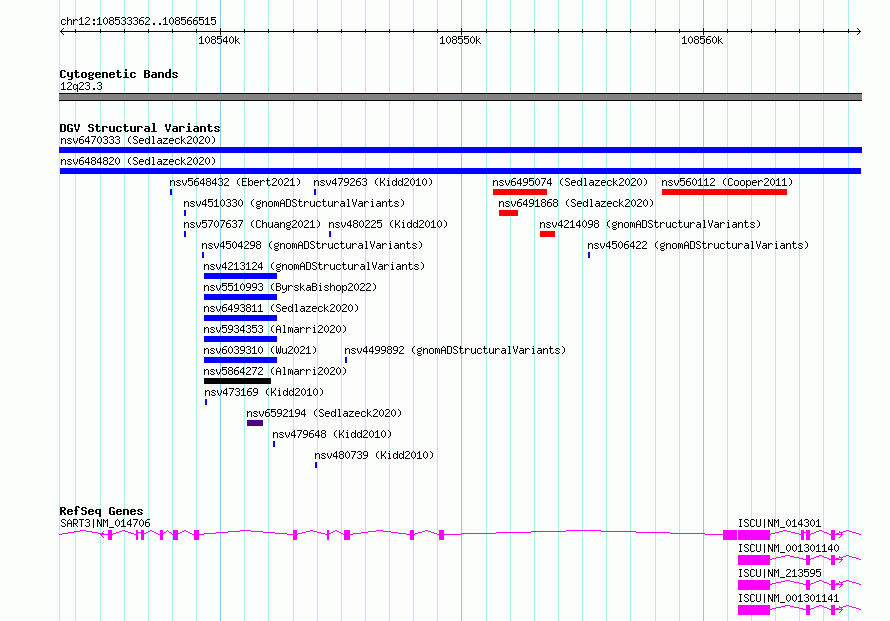Open nsv4510330 gnomAD variant label

[294, 203]
